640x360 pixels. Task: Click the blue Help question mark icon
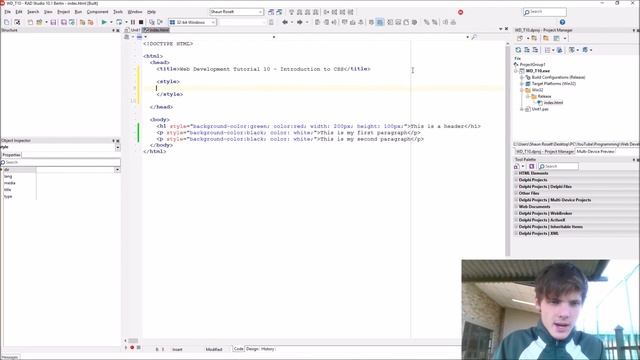point(562,22)
